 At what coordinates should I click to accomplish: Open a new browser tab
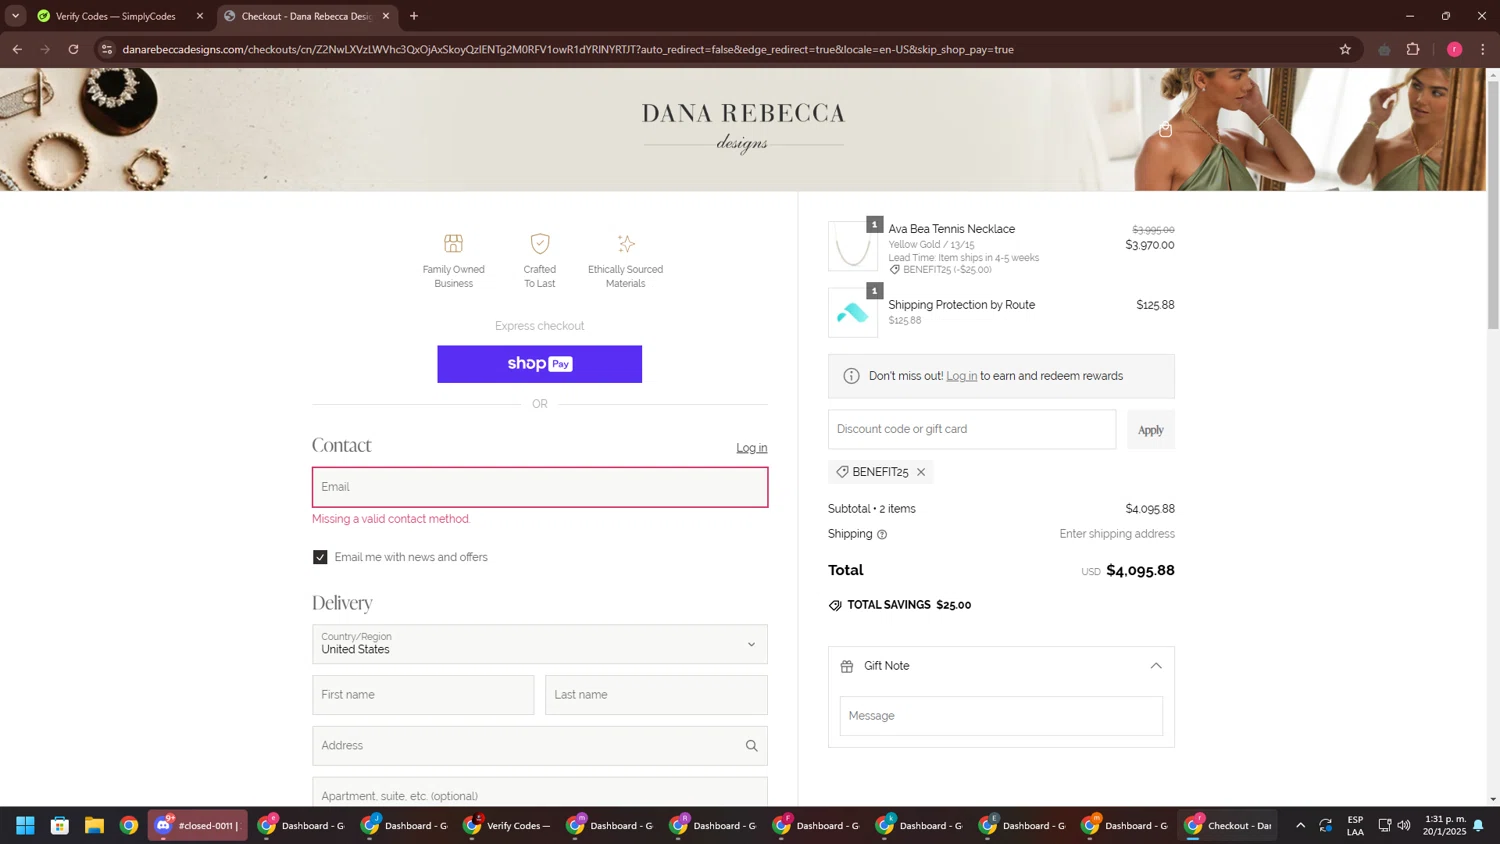(x=414, y=16)
